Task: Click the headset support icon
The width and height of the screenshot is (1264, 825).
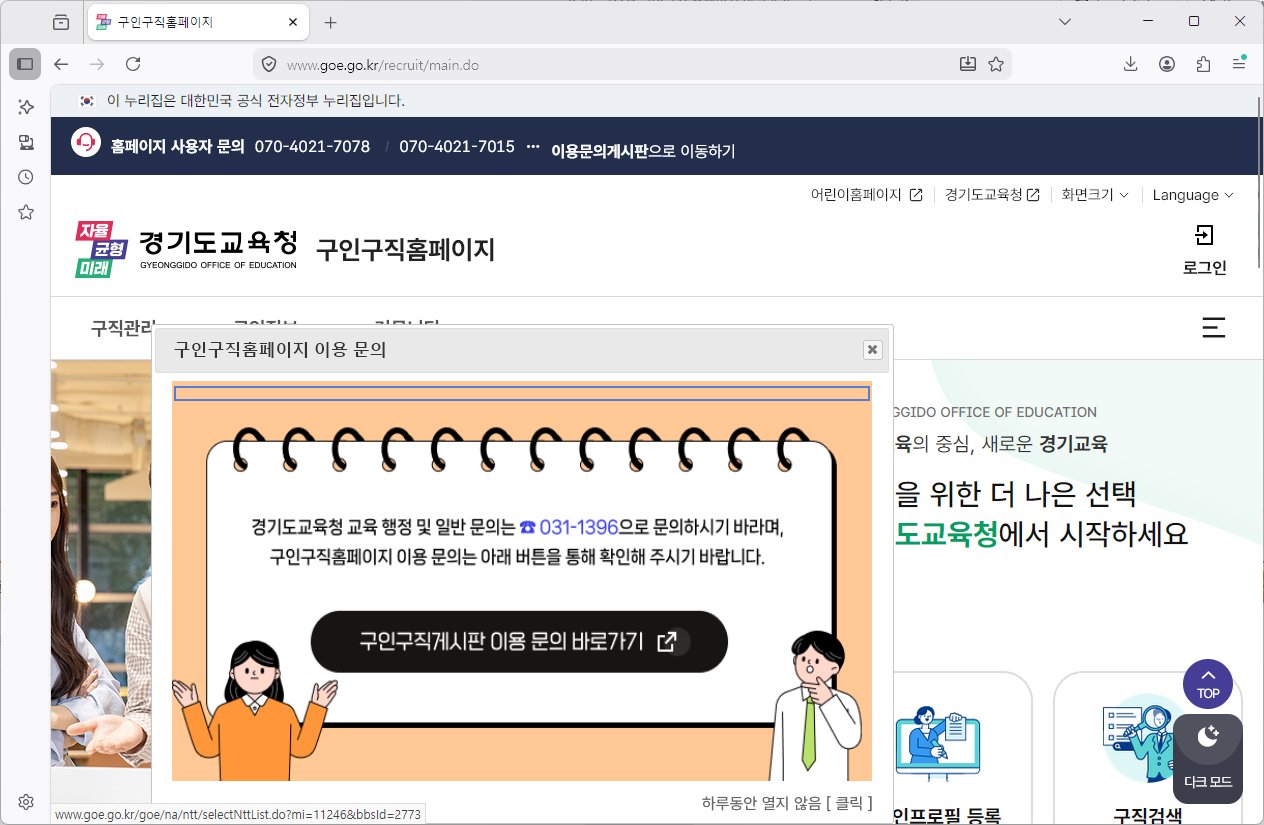Action: 86,143
